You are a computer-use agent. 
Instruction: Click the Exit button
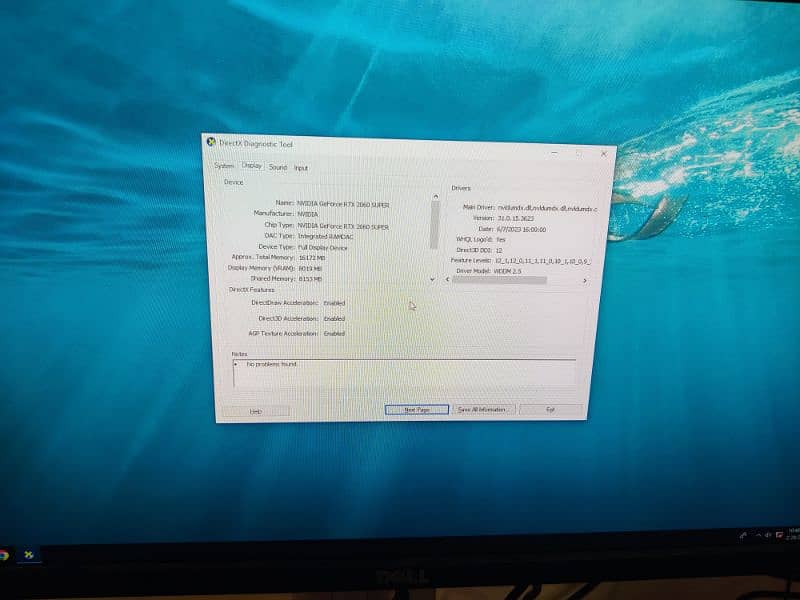click(551, 410)
